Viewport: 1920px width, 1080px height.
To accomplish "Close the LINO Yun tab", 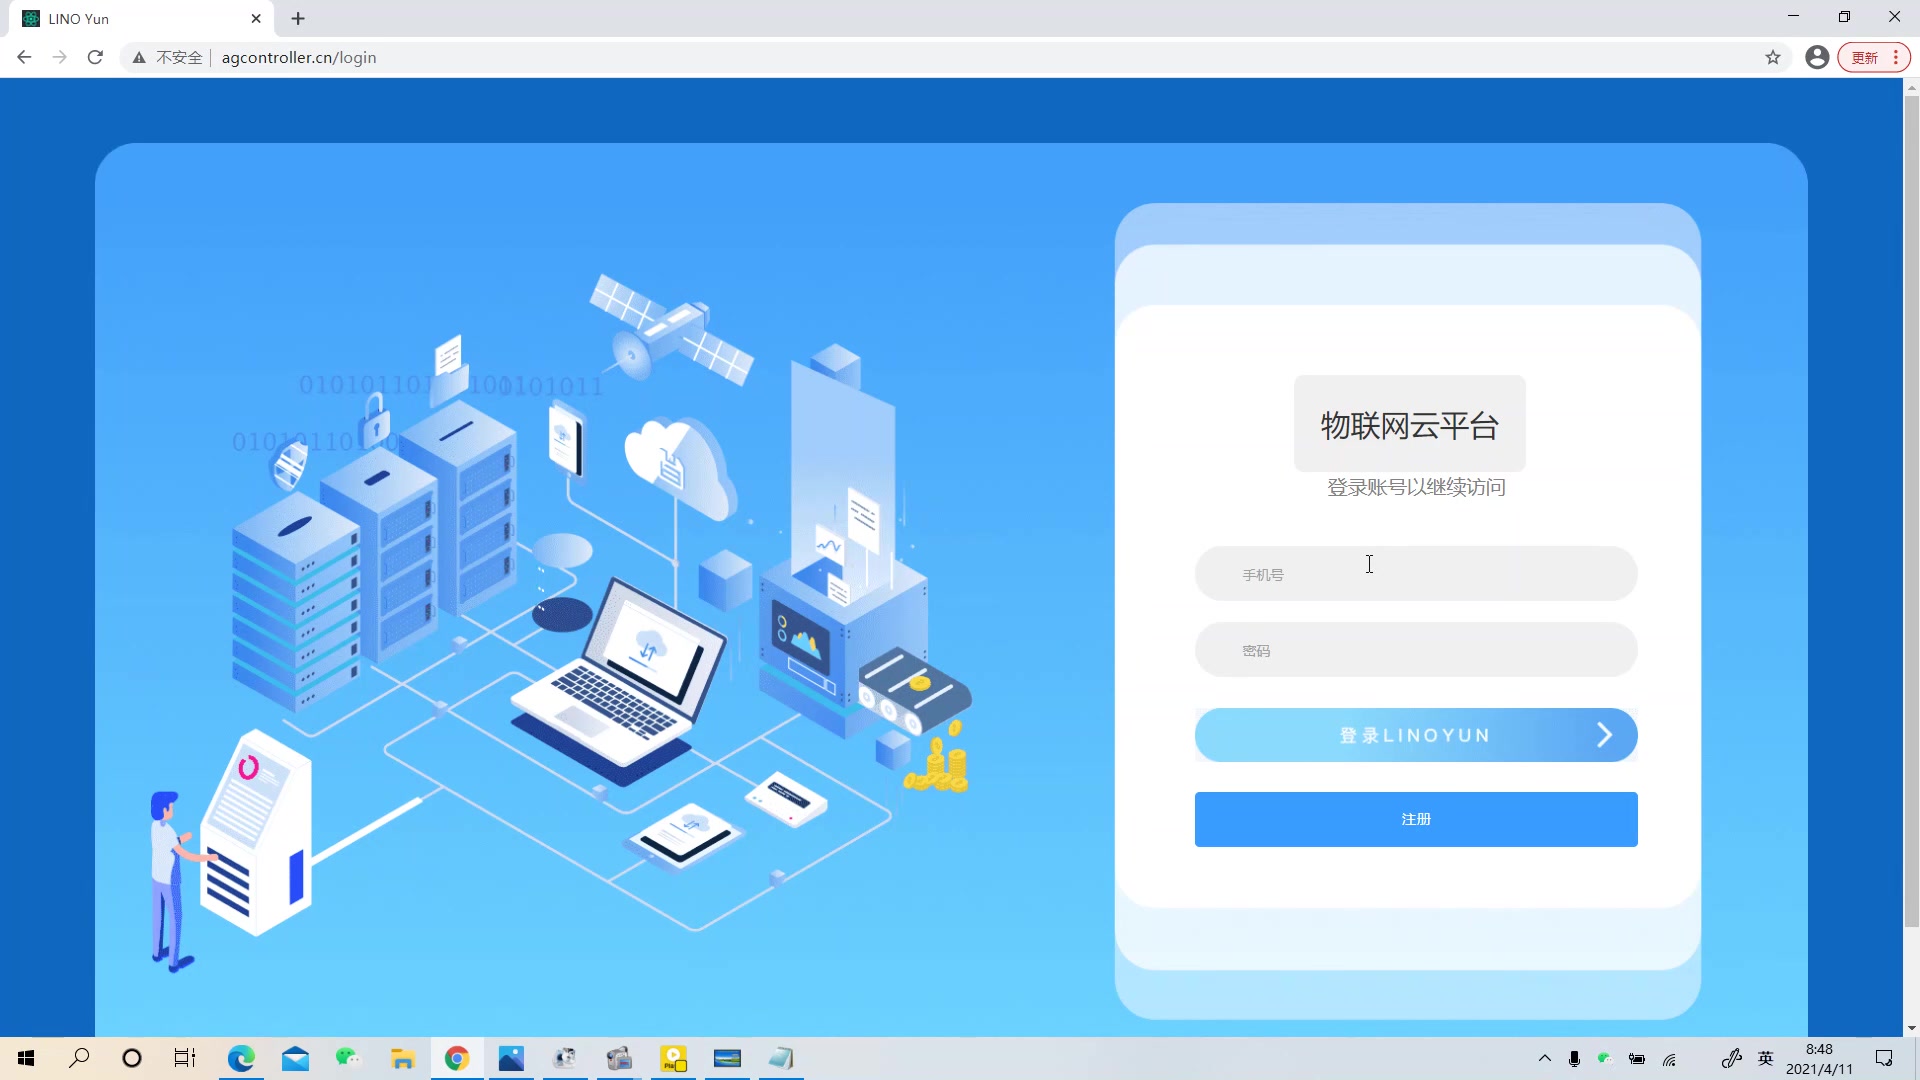I will point(256,18).
